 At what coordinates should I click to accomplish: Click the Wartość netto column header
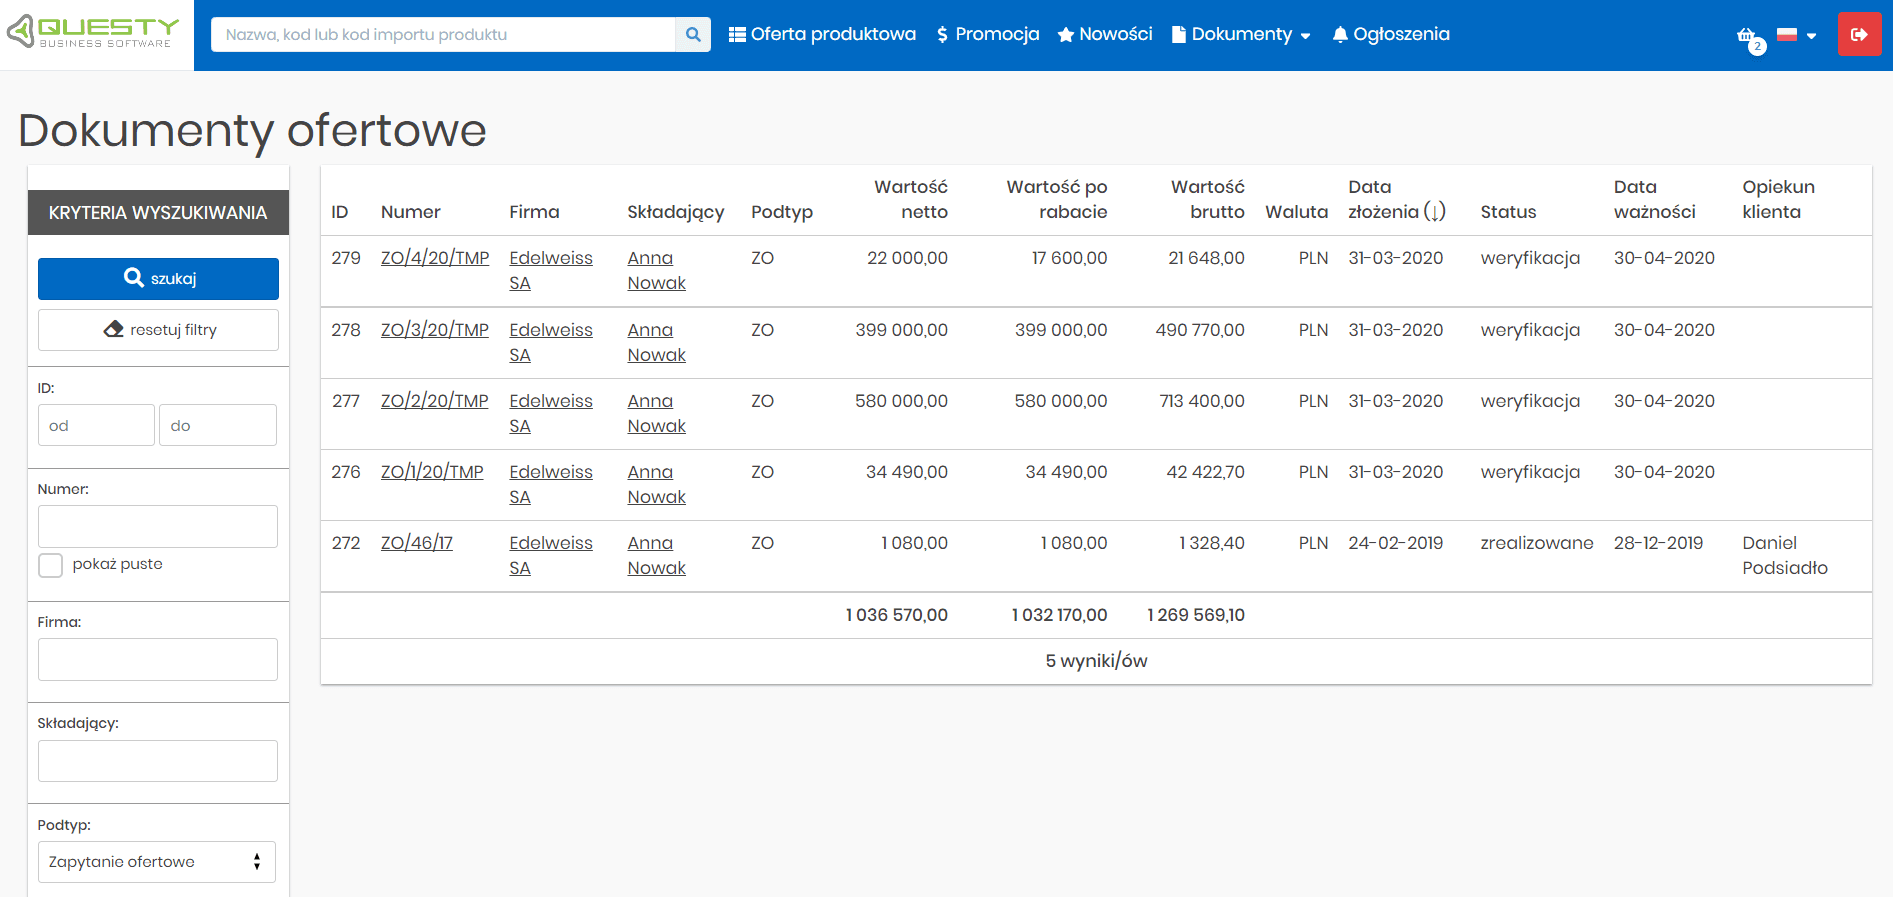tap(911, 199)
